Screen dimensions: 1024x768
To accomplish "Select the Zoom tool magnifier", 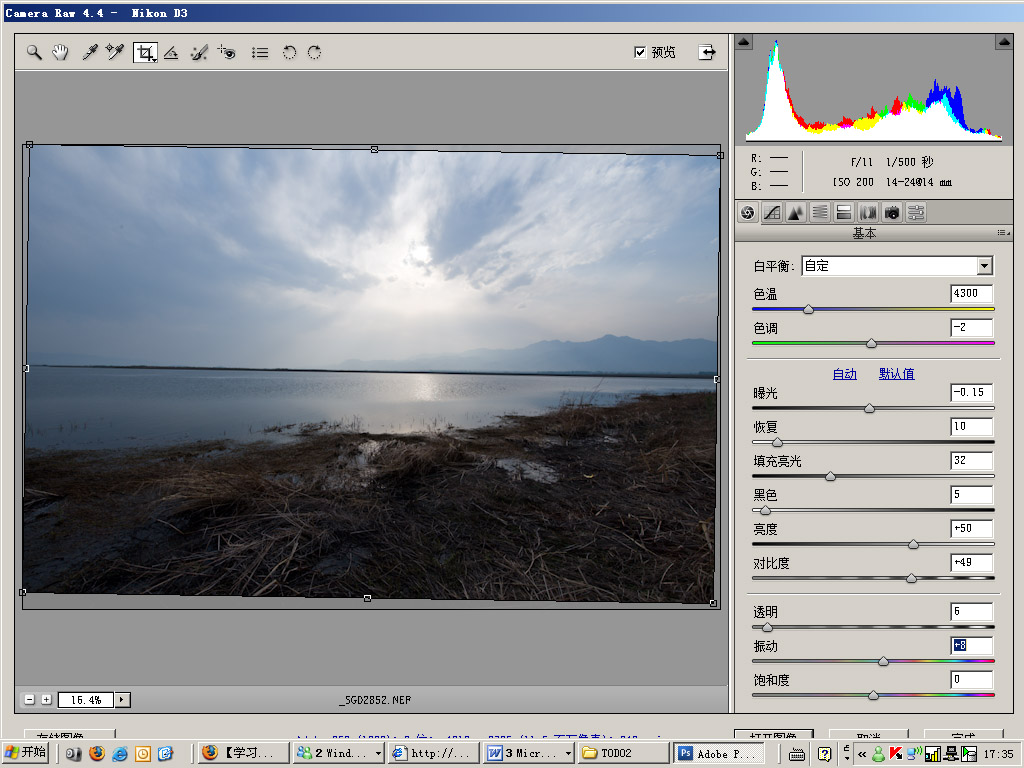I will 34,52.
